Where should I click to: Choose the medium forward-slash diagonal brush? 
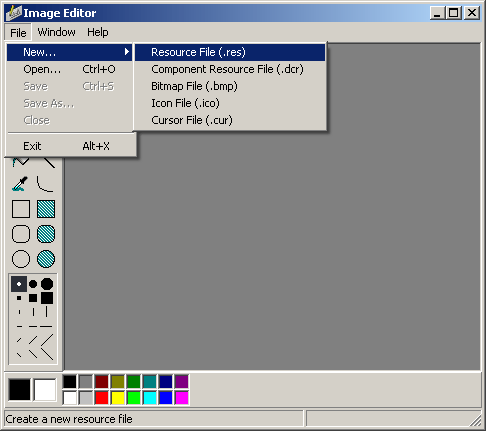33,340
